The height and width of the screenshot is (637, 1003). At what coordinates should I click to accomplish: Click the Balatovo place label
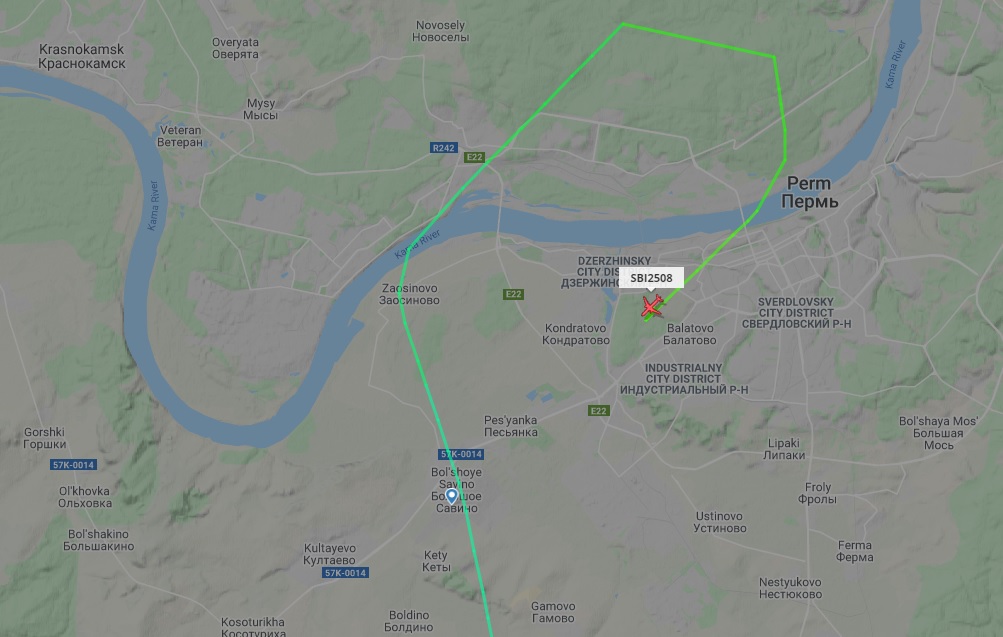(690, 334)
